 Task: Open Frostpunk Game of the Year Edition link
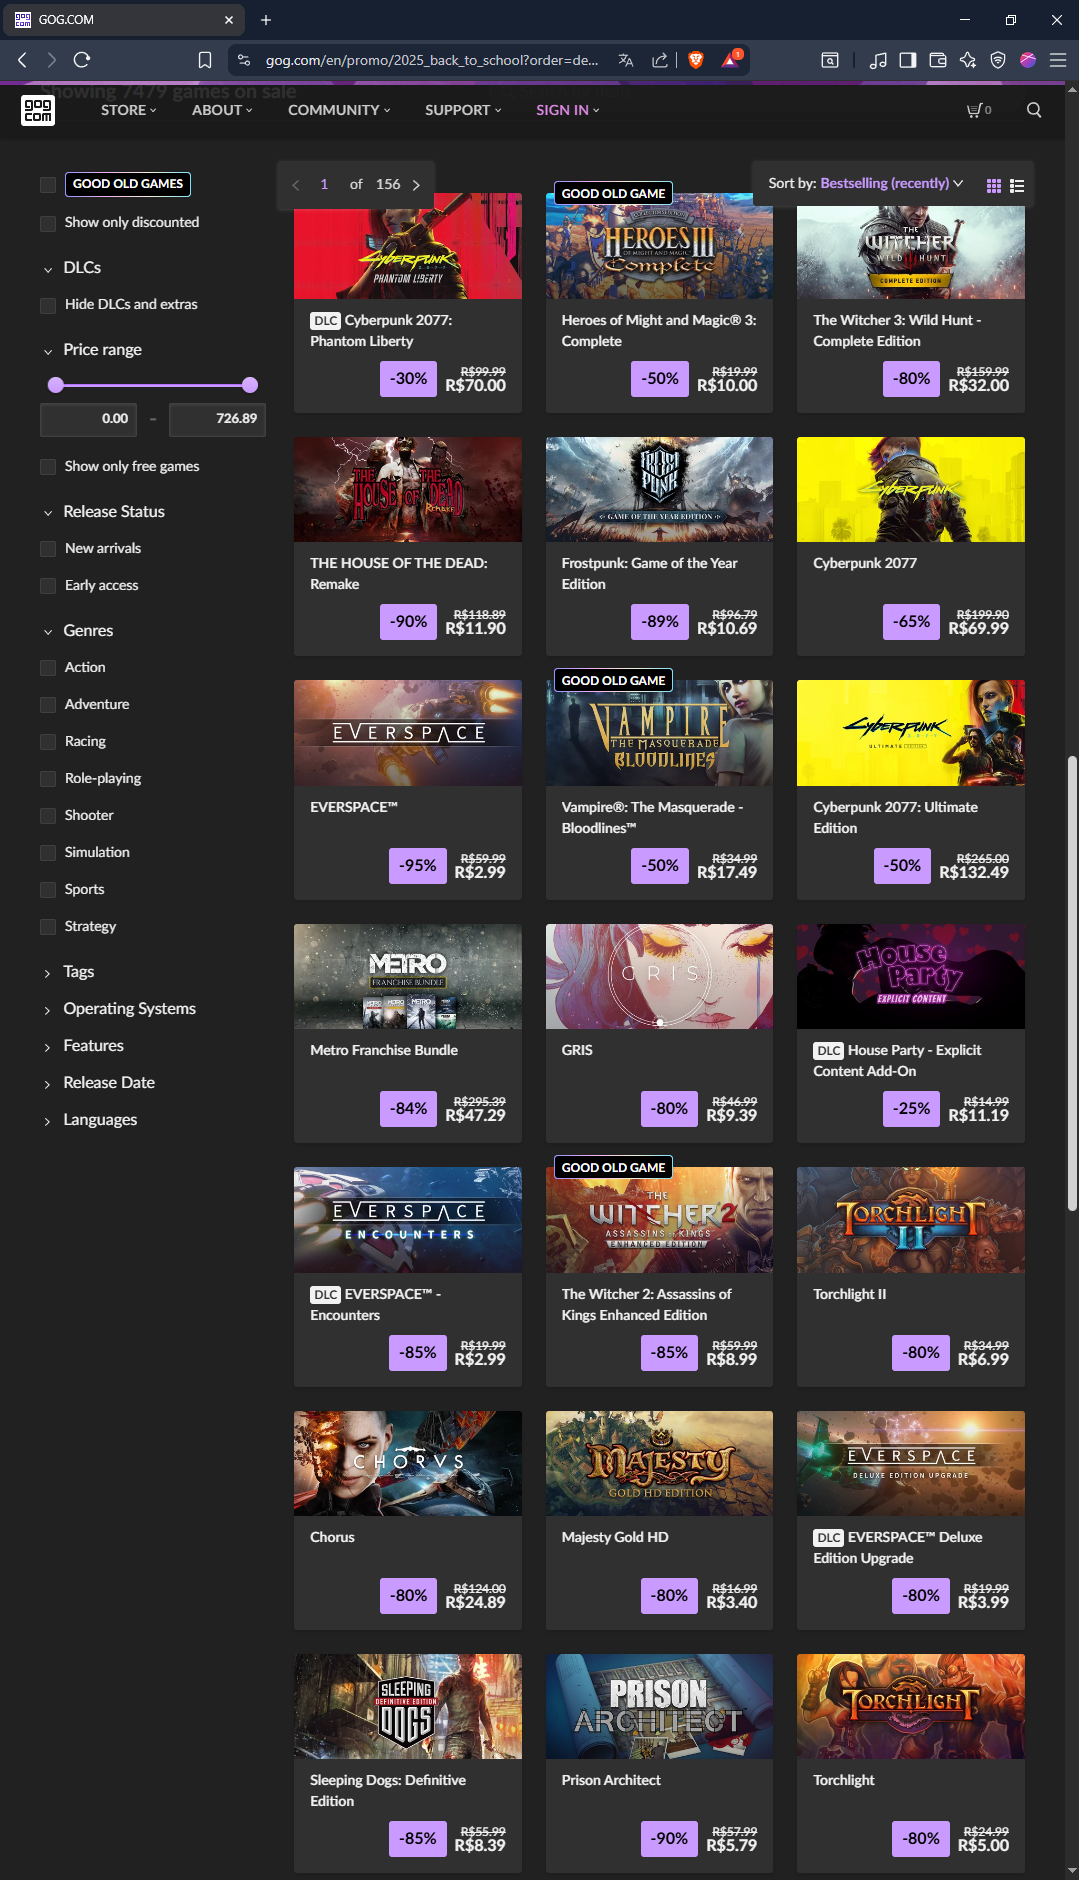(650, 574)
